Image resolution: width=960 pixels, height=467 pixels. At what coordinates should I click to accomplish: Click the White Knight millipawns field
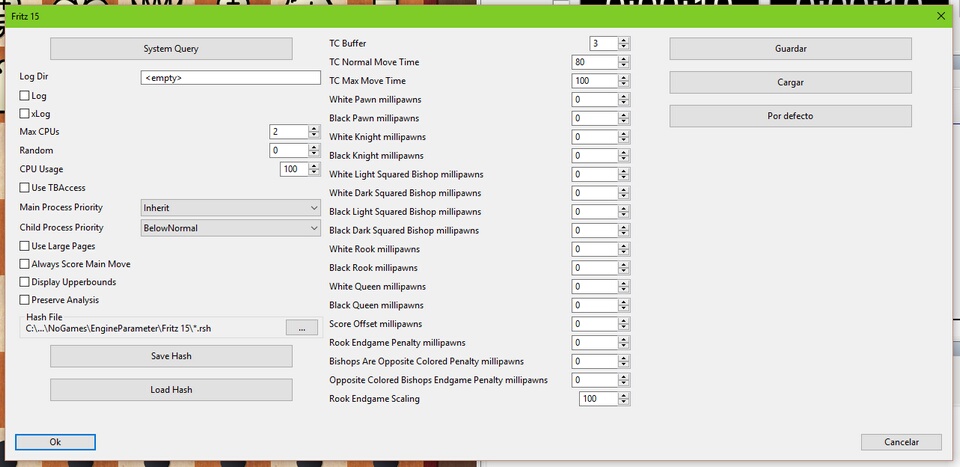594,136
